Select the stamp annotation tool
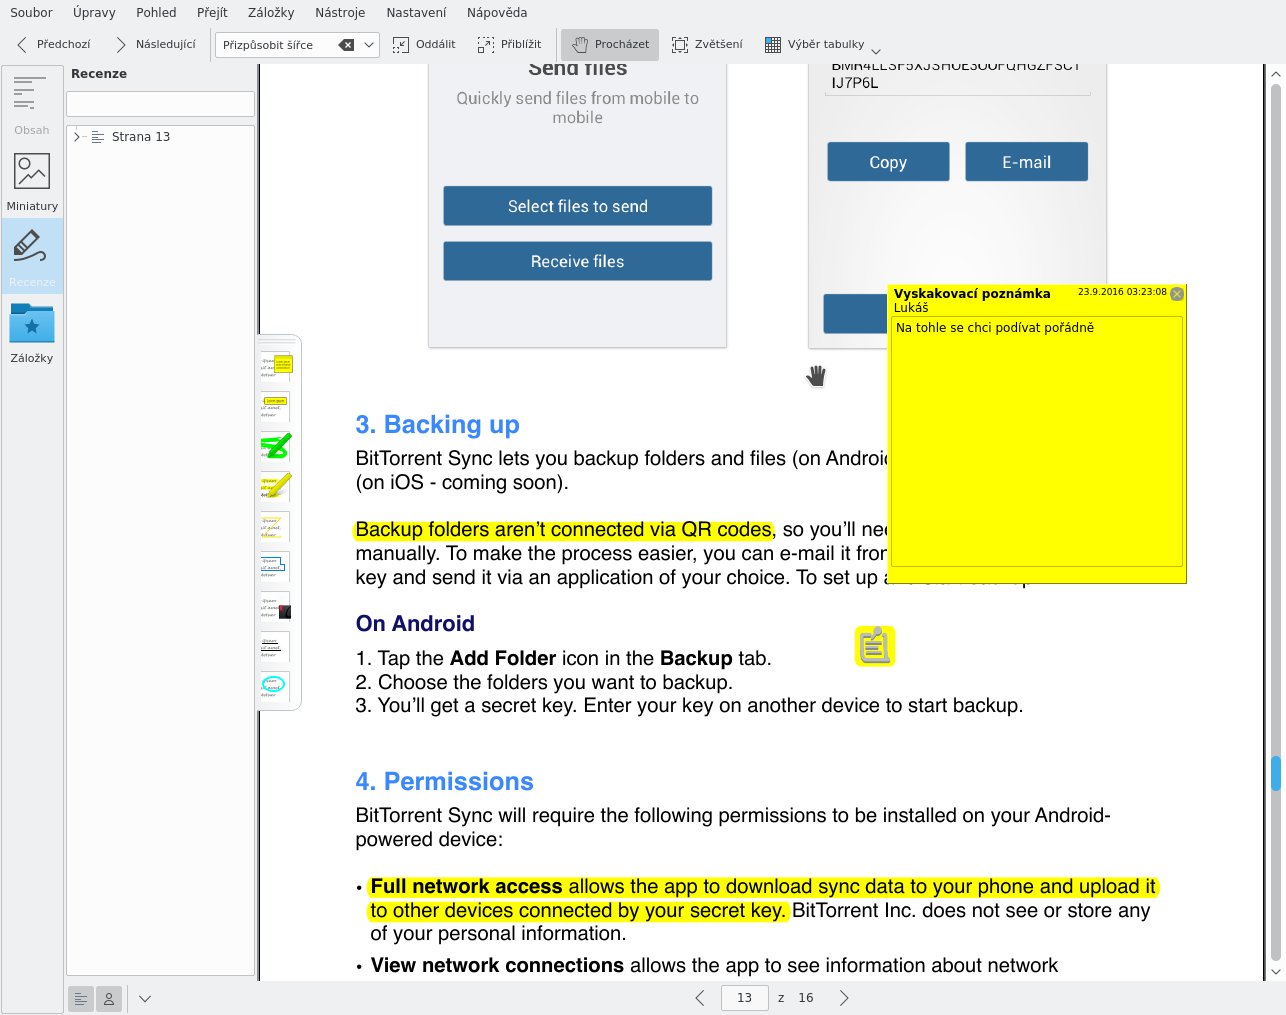Viewport: 1286px width, 1015px height. click(276, 608)
